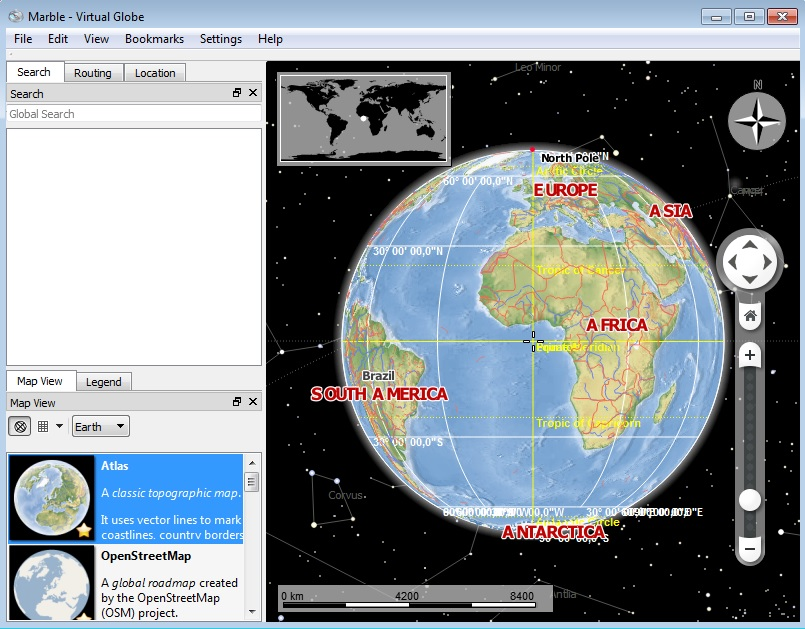Open the Edit menu
Screen dimensions: 805x629
[58, 39]
